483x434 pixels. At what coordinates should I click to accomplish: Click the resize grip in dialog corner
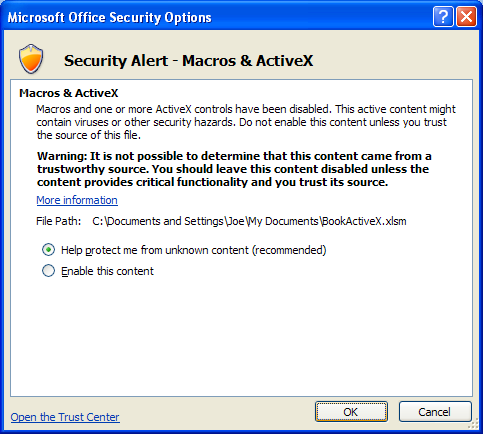click(x=473, y=424)
